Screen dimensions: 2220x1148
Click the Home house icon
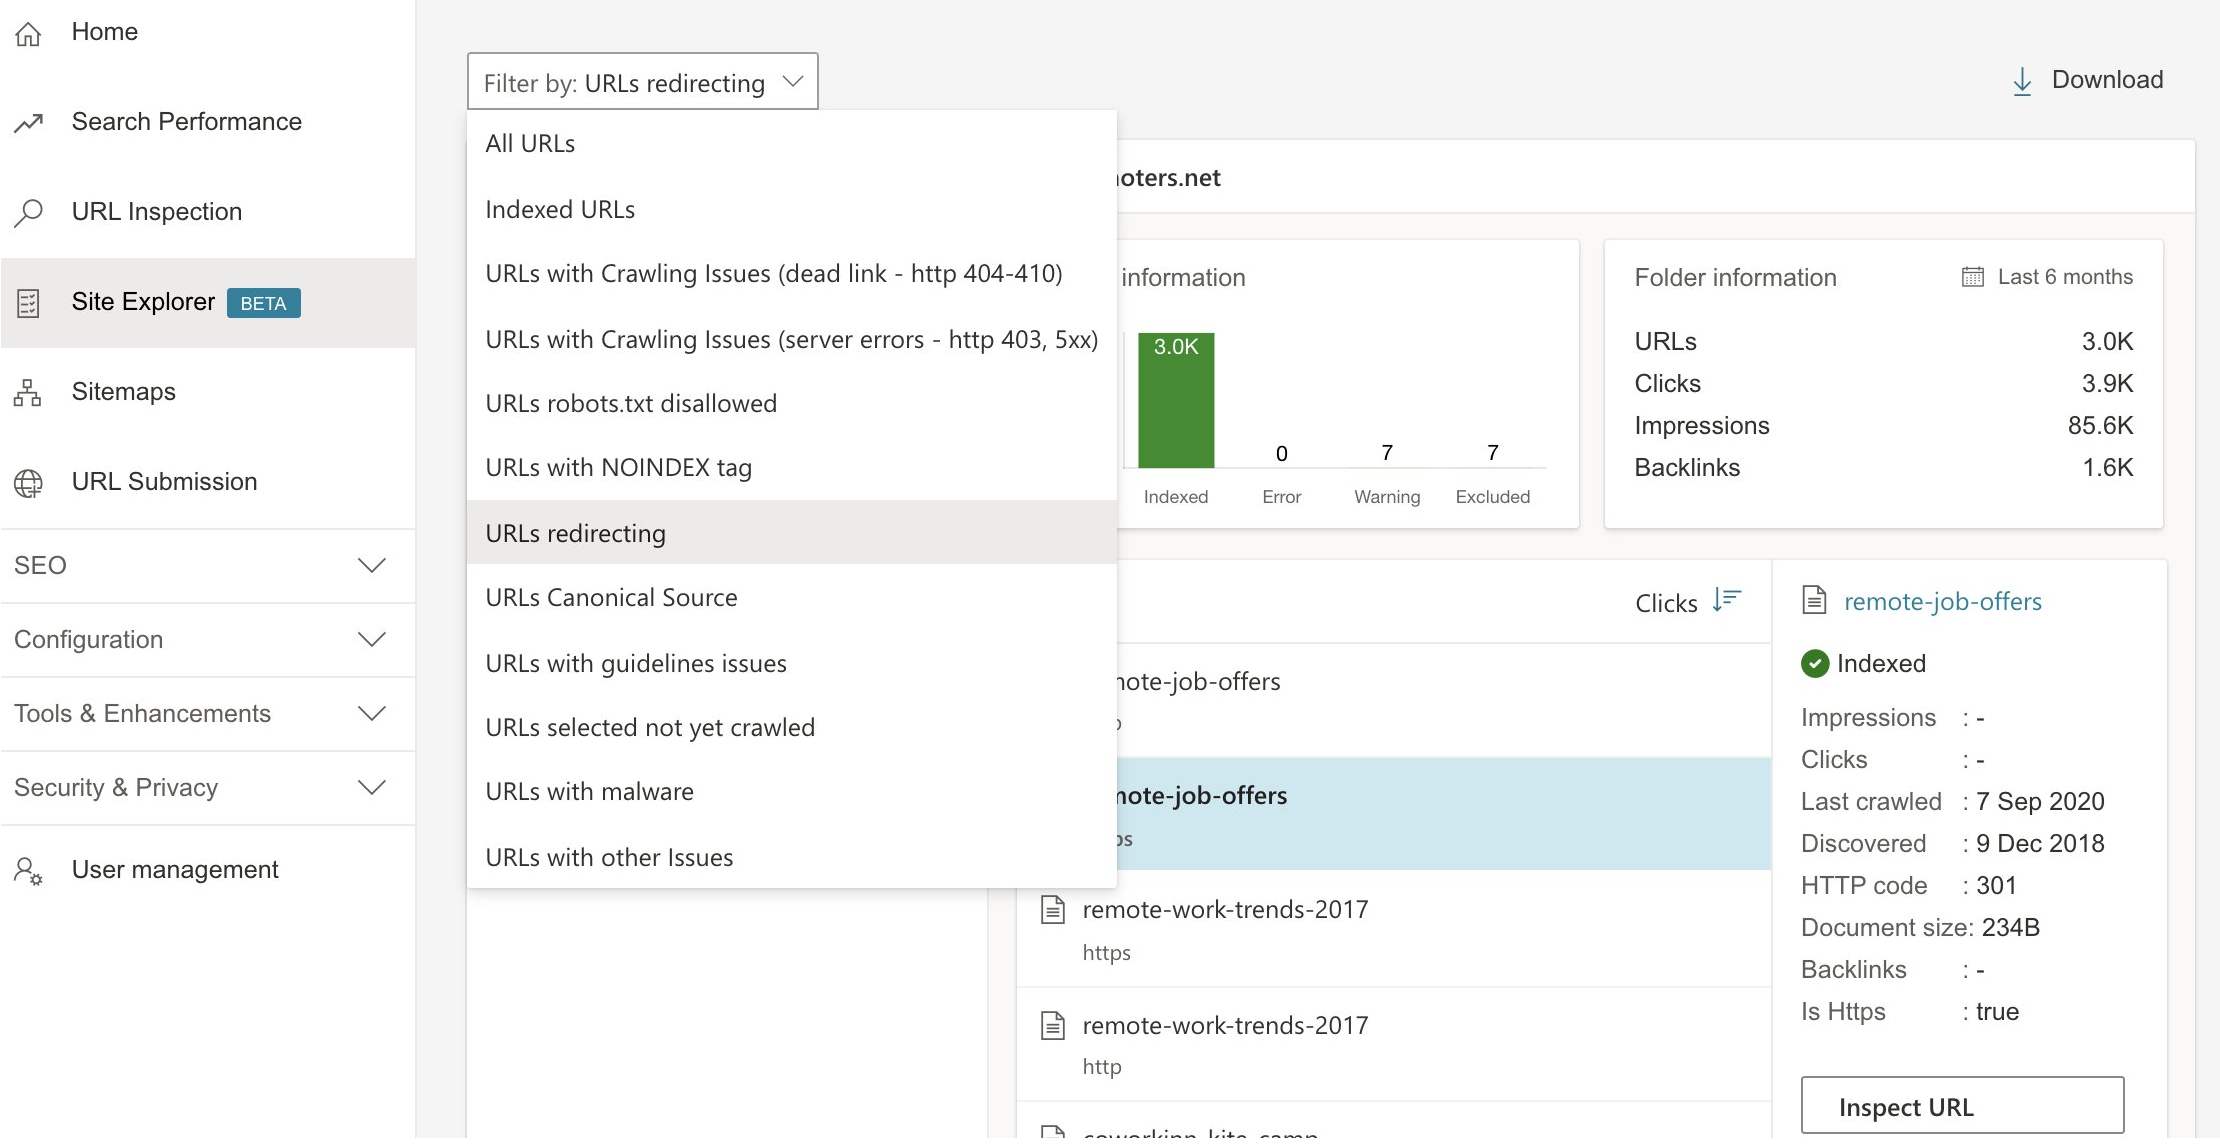coord(28,33)
